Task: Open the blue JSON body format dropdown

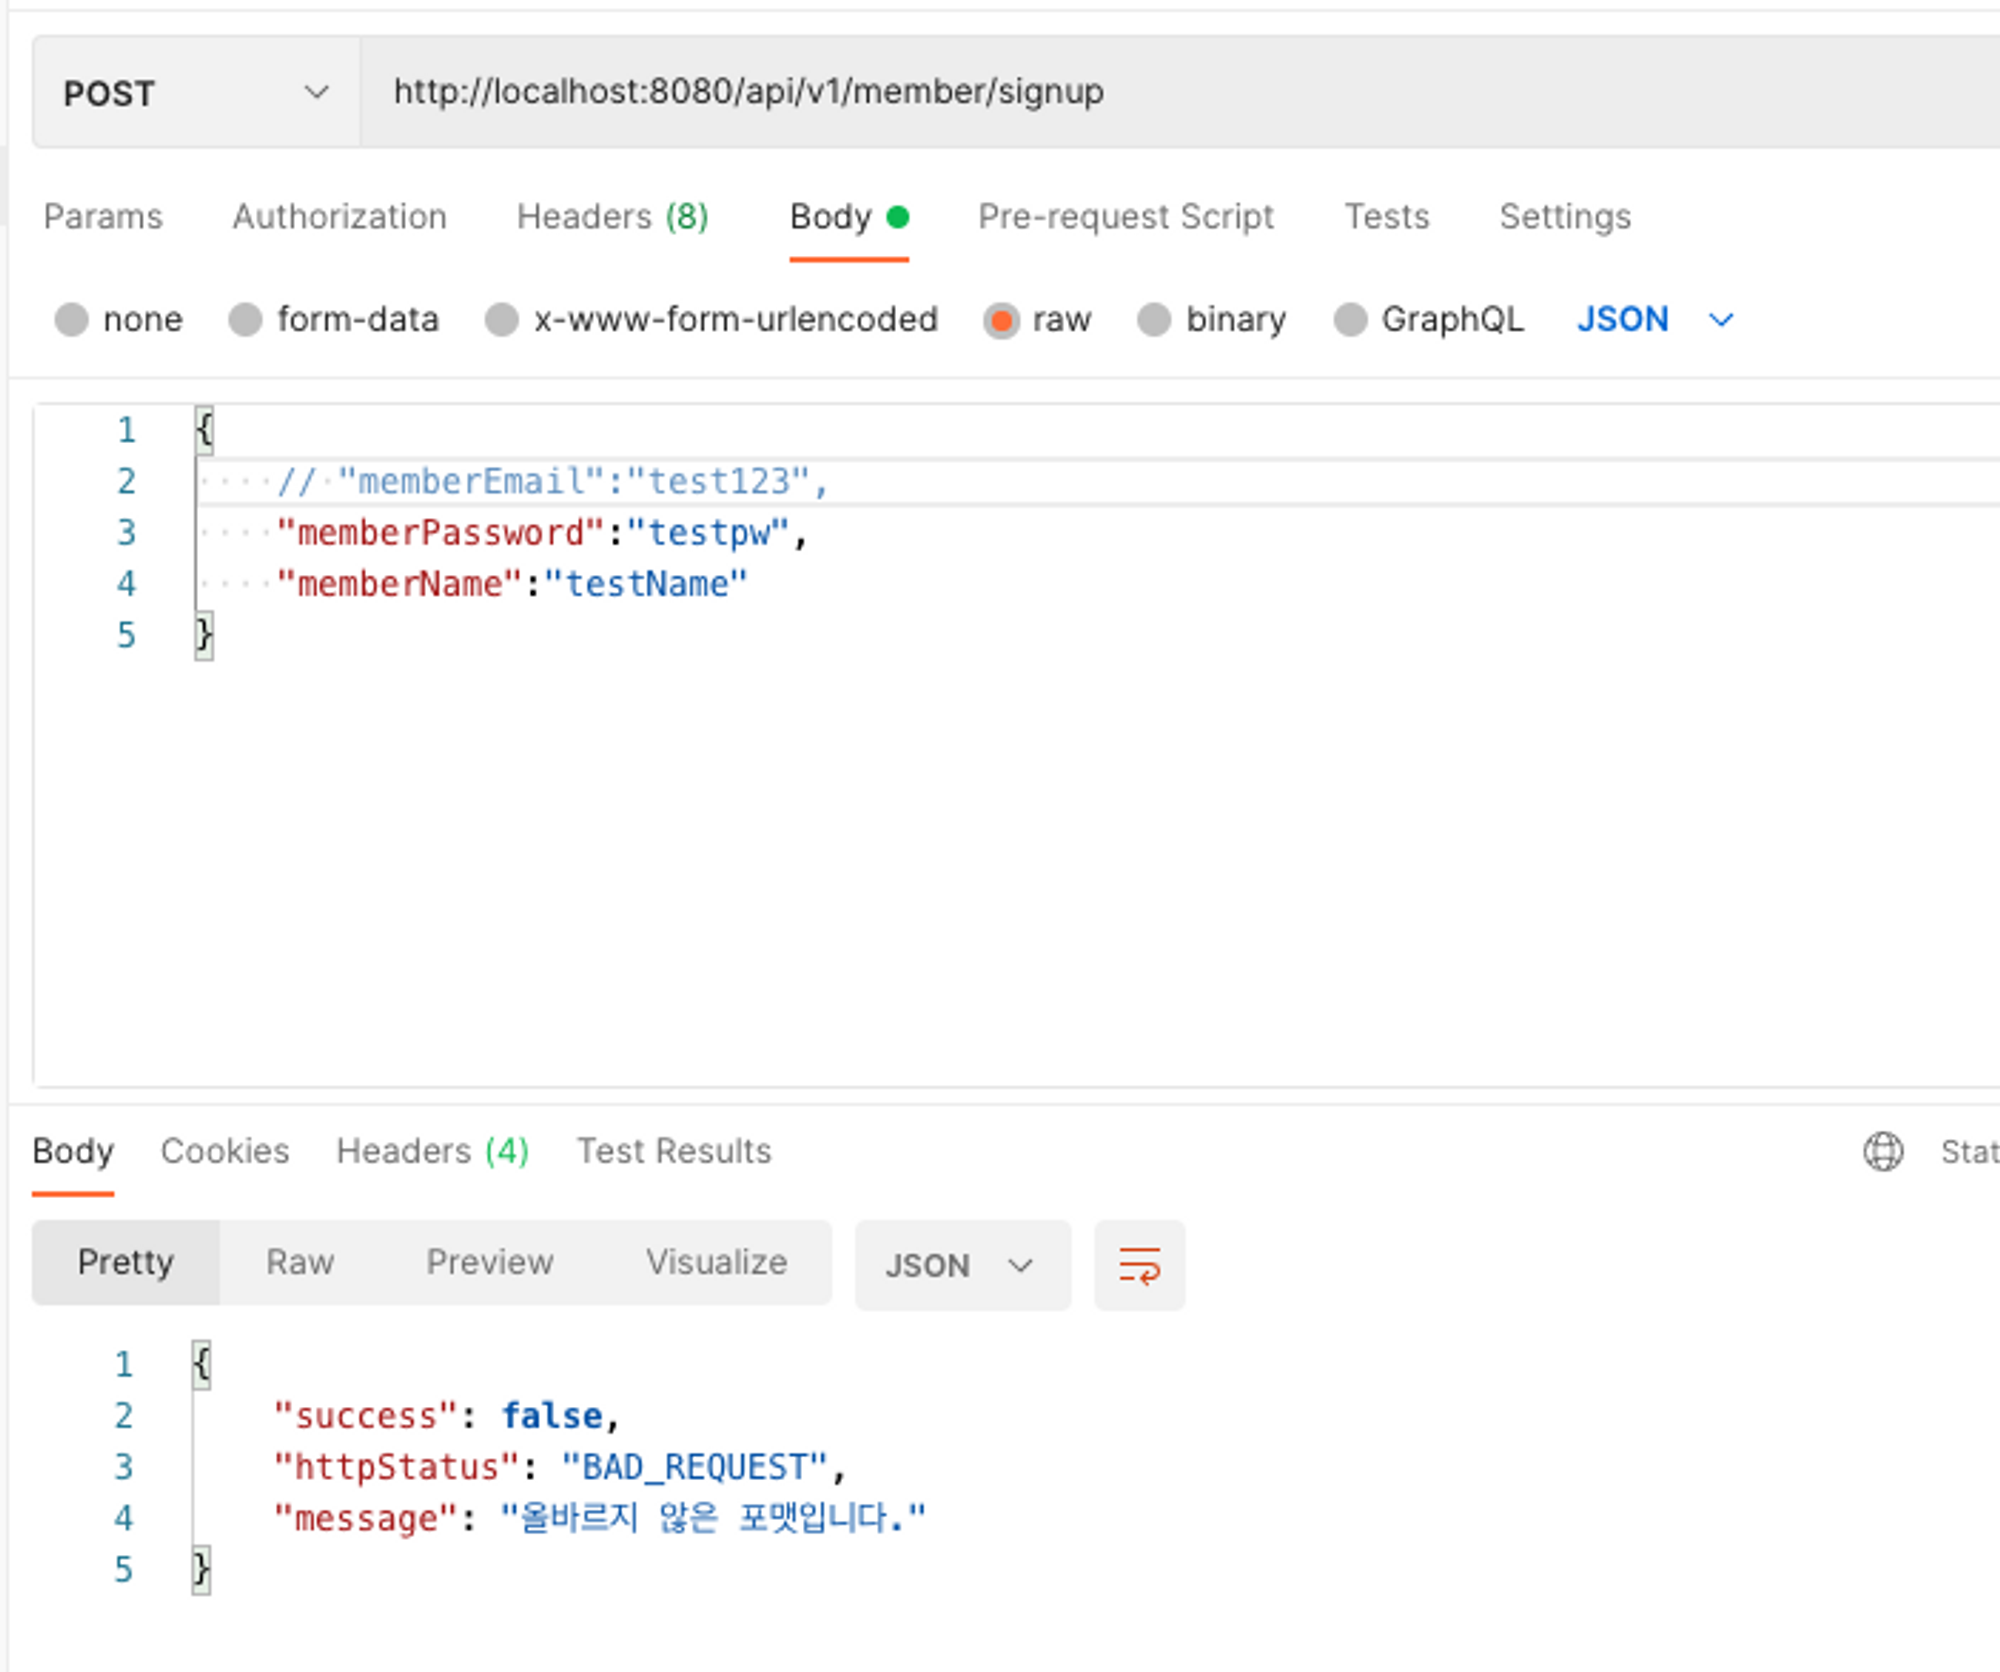Action: tap(1654, 320)
